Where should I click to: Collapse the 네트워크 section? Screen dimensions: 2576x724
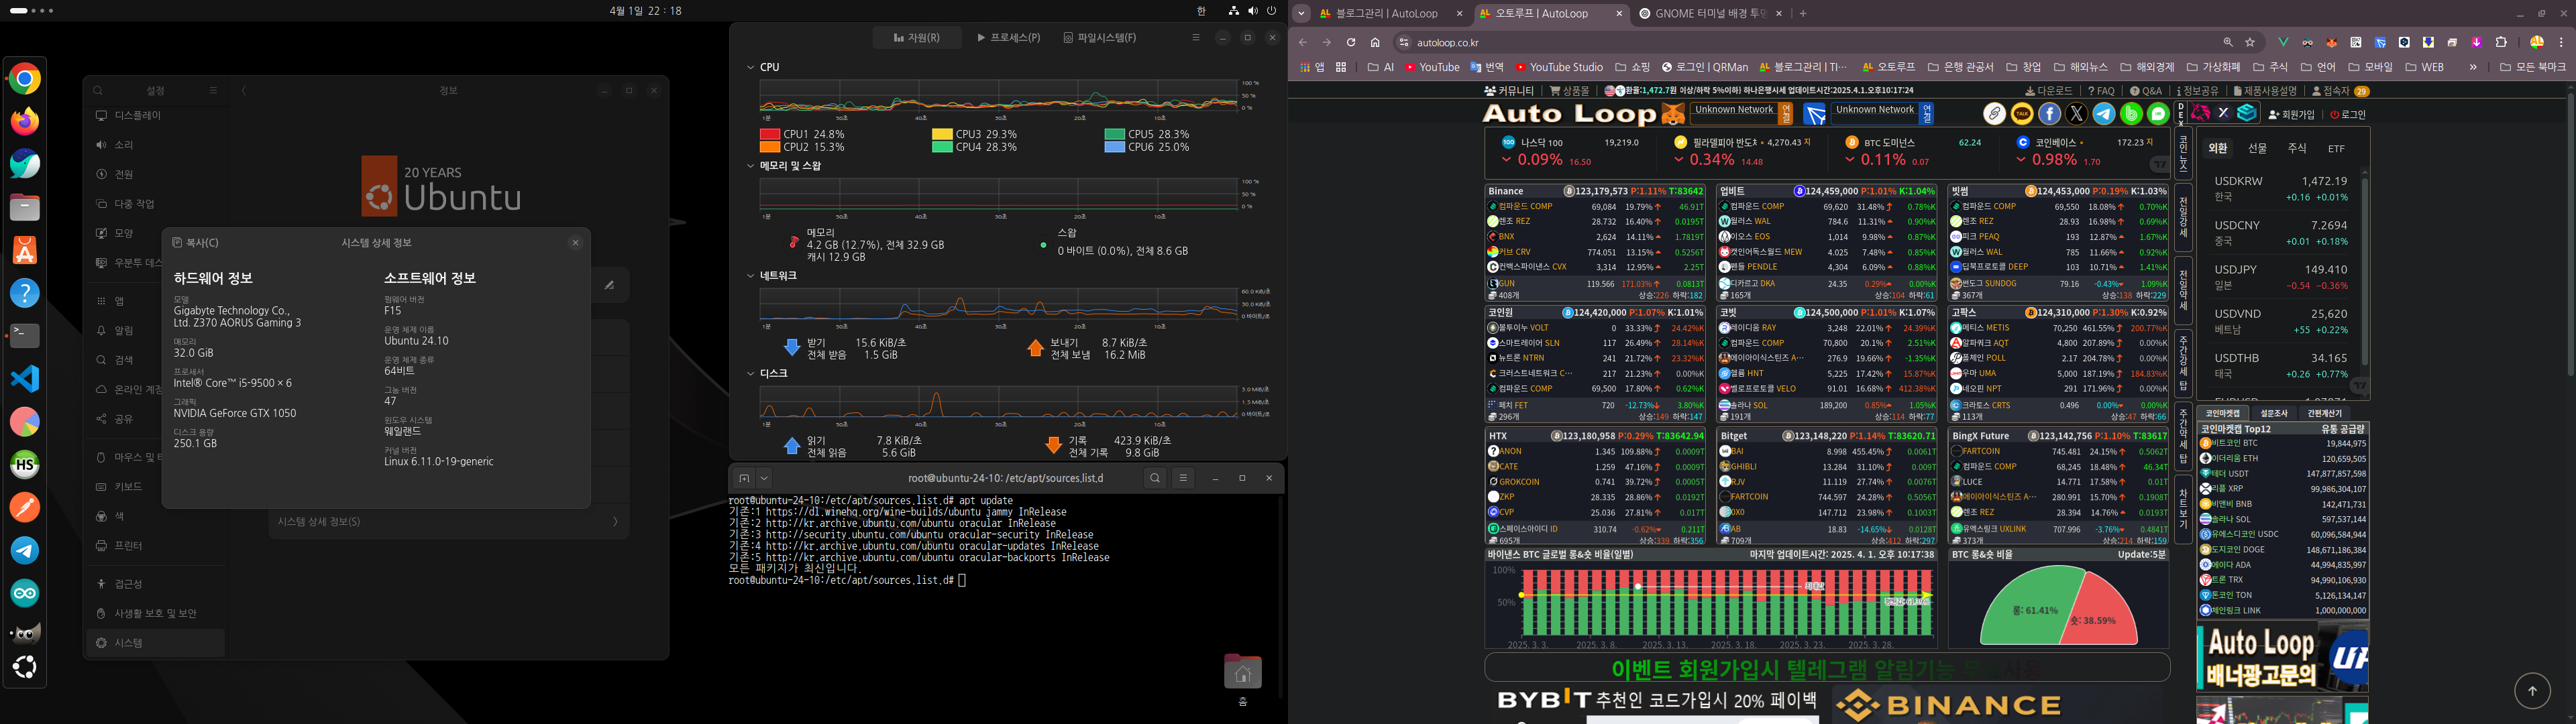click(x=751, y=276)
